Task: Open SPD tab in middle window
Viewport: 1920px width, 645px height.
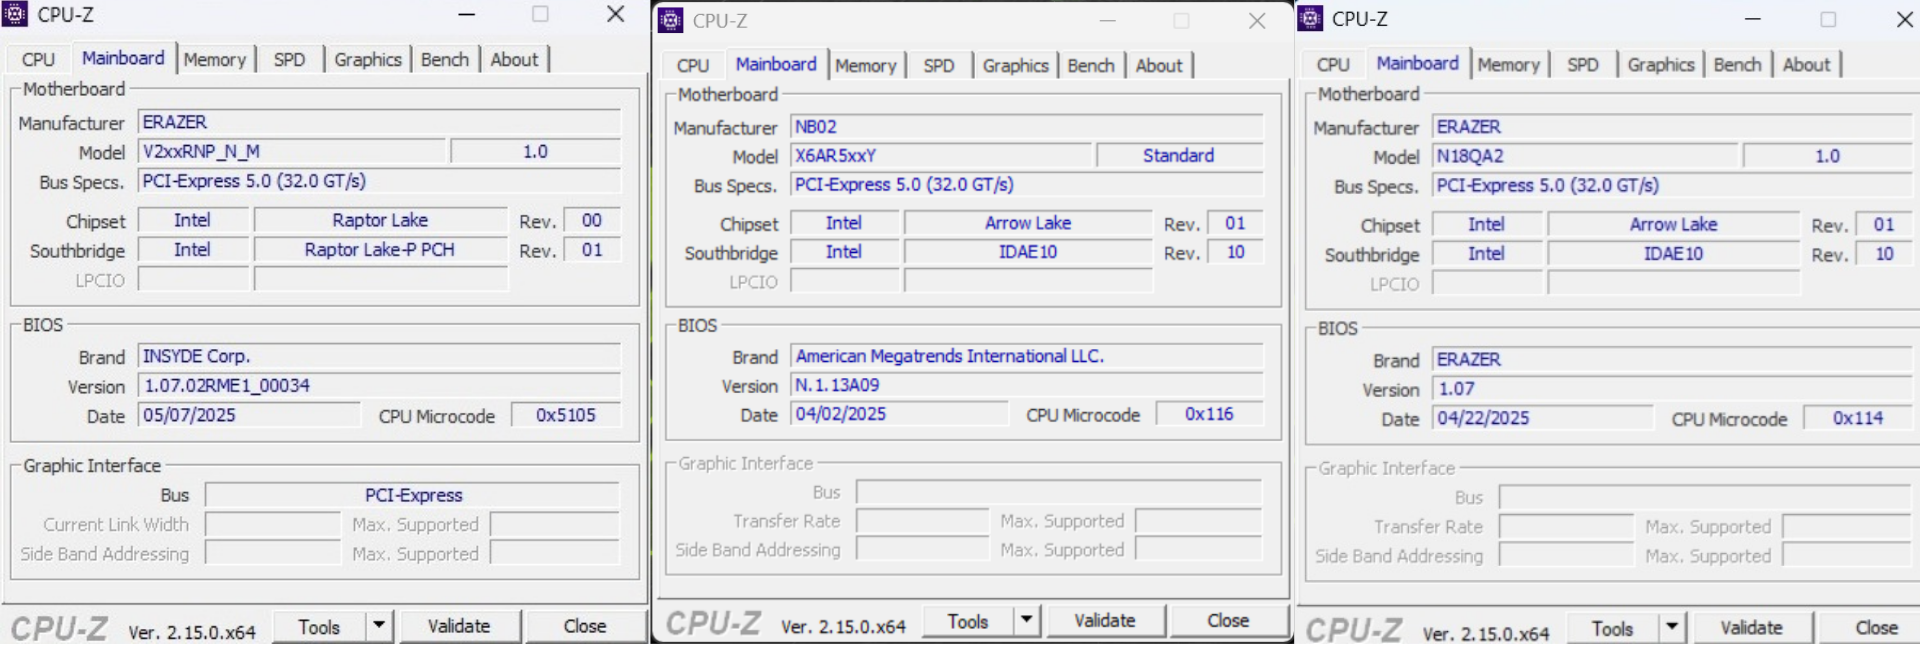Action: (x=939, y=65)
